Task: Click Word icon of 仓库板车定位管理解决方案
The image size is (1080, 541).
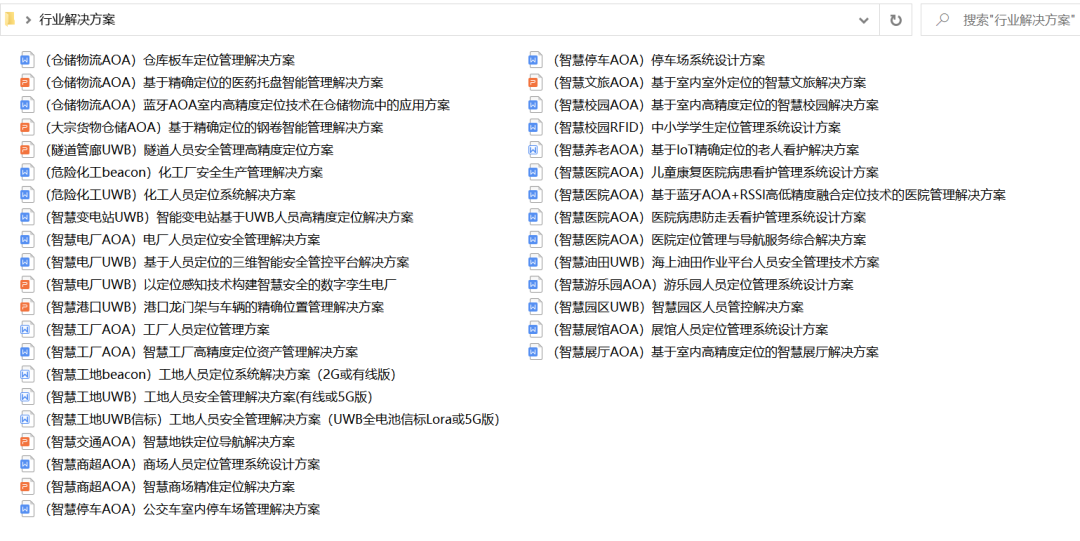Action: [x=27, y=61]
